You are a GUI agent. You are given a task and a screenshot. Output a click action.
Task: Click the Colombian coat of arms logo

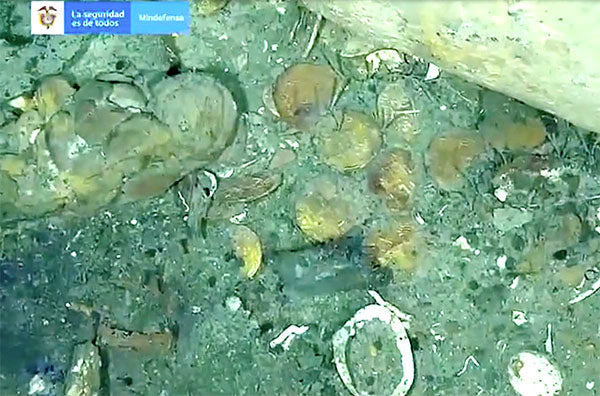coord(47,18)
